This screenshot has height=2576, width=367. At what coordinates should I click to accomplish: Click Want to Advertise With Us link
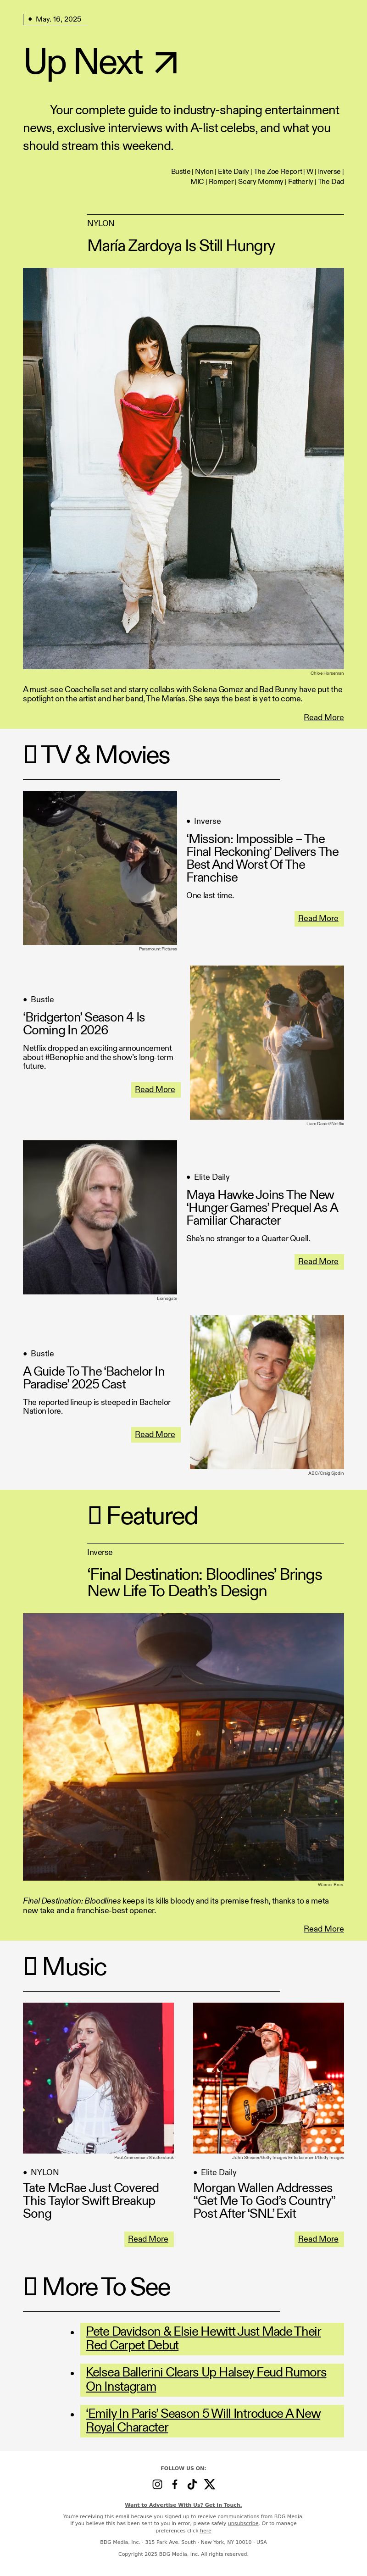(183, 2505)
